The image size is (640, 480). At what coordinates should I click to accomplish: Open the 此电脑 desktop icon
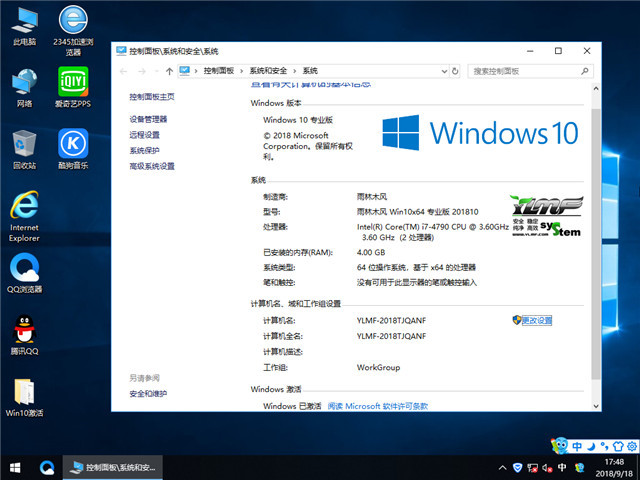click(x=24, y=26)
